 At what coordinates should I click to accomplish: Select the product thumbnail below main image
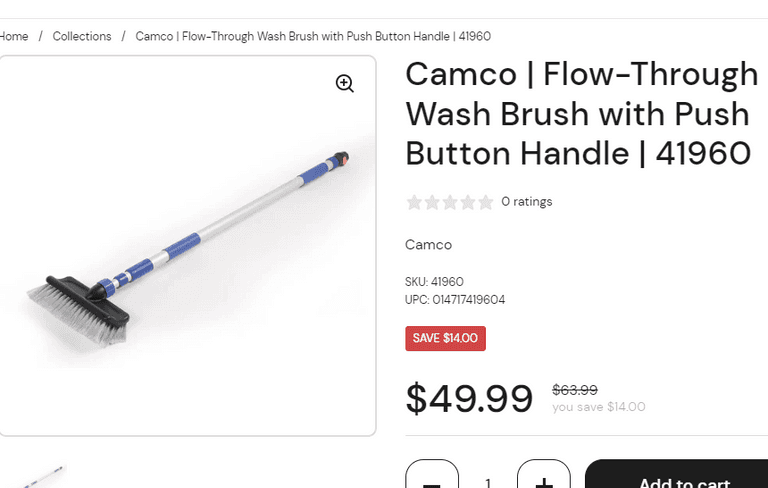click(x=40, y=476)
